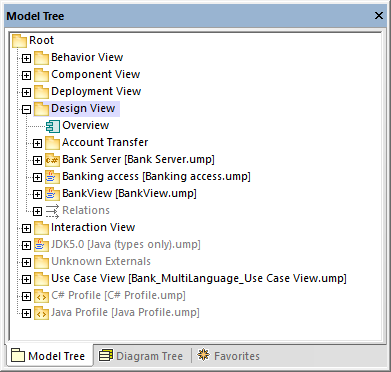Select the Interaction View label
The height and width of the screenshot is (372, 391).
pos(93,227)
